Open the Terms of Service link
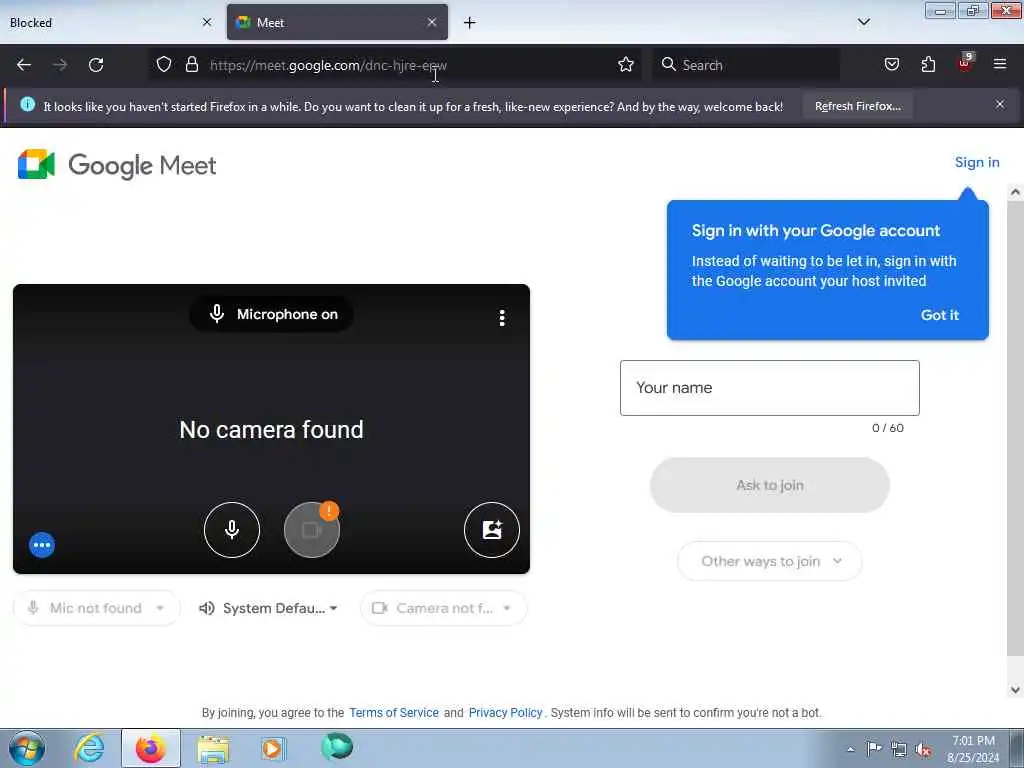1024x768 pixels. (x=394, y=712)
